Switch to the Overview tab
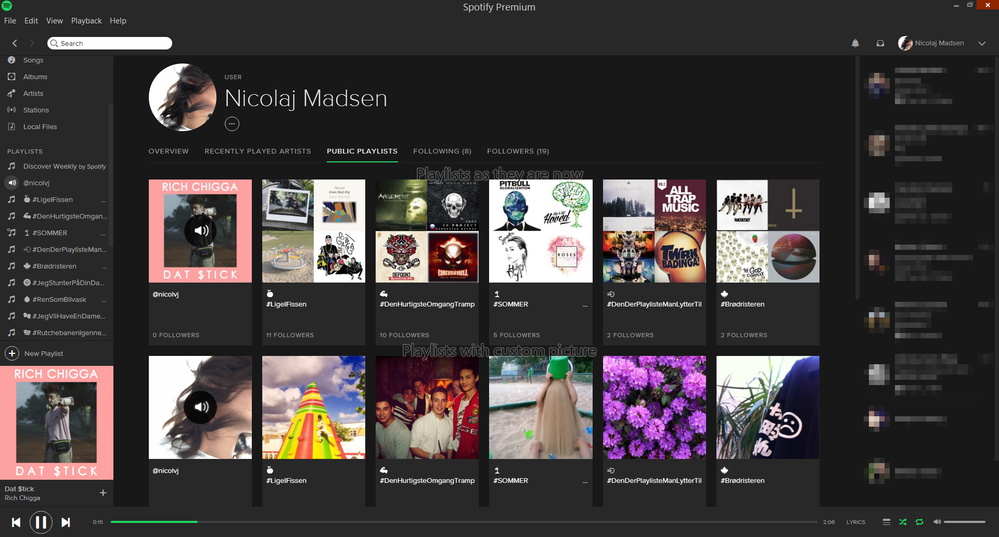Image resolution: width=999 pixels, height=537 pixels. tap(169, 151)
